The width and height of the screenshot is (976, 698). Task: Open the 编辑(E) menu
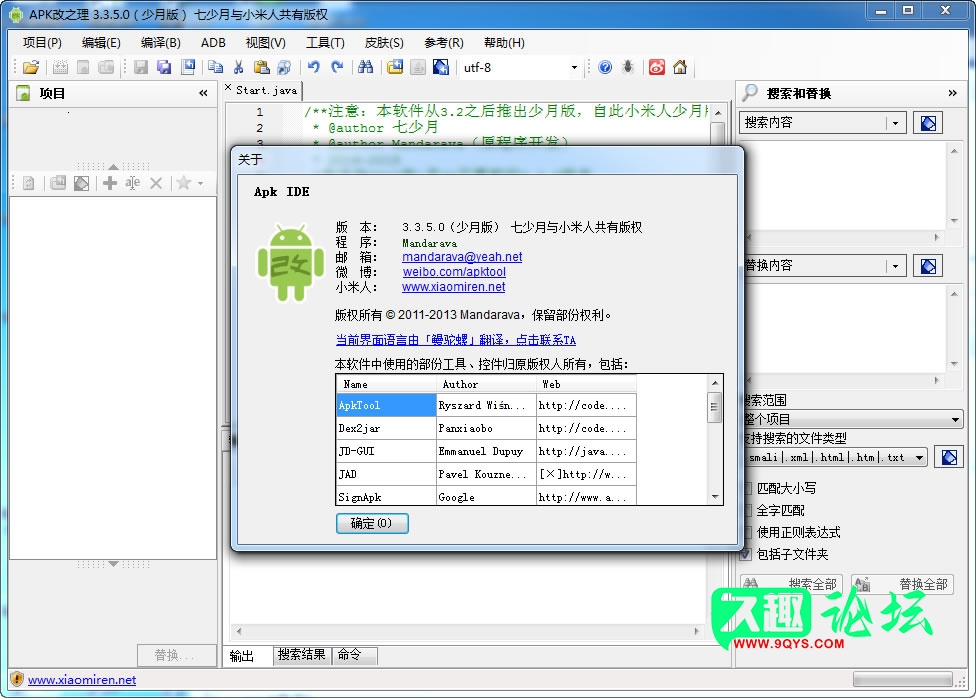click(x=101, y=42)
